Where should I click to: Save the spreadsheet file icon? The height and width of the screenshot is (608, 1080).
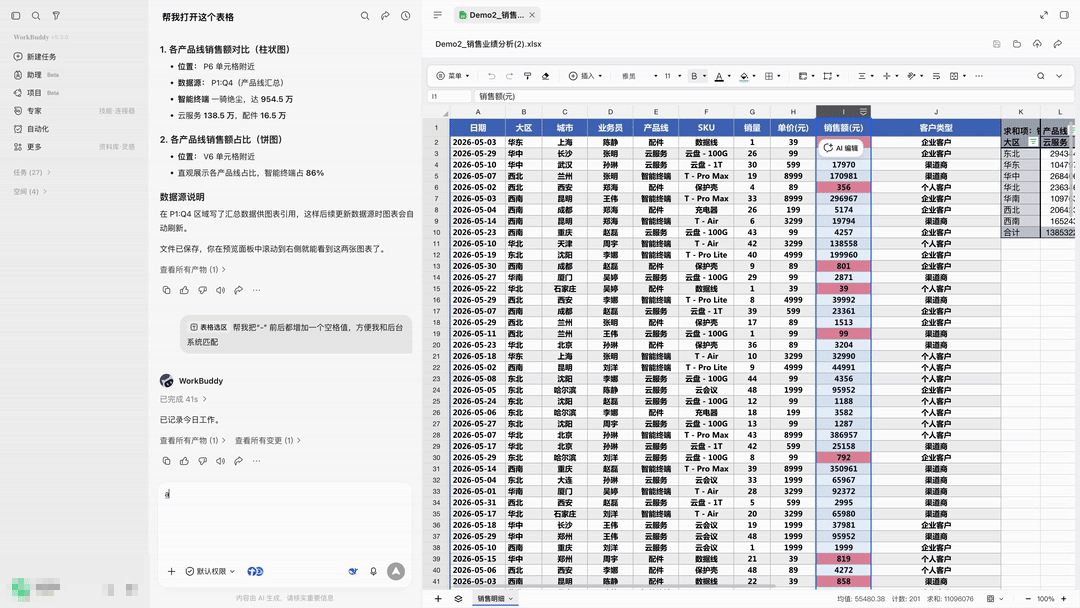click(997, 43)
